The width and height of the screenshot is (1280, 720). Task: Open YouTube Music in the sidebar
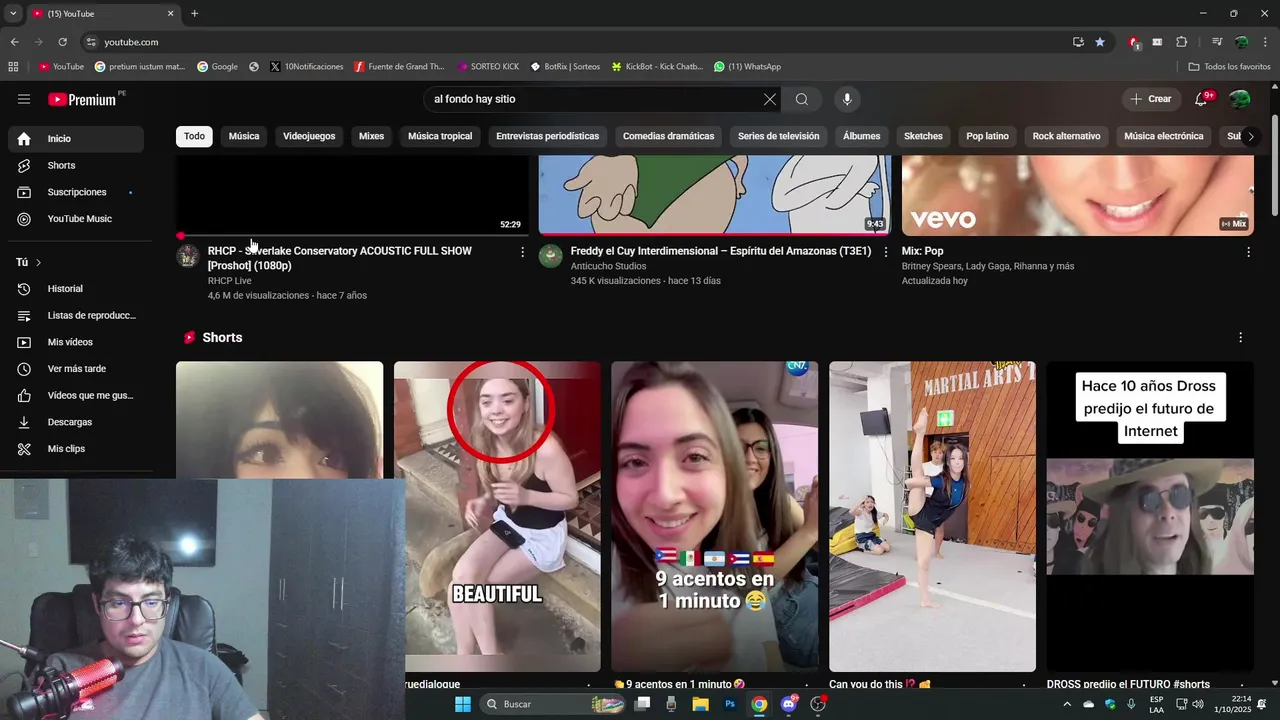click(x=76, y=219)
